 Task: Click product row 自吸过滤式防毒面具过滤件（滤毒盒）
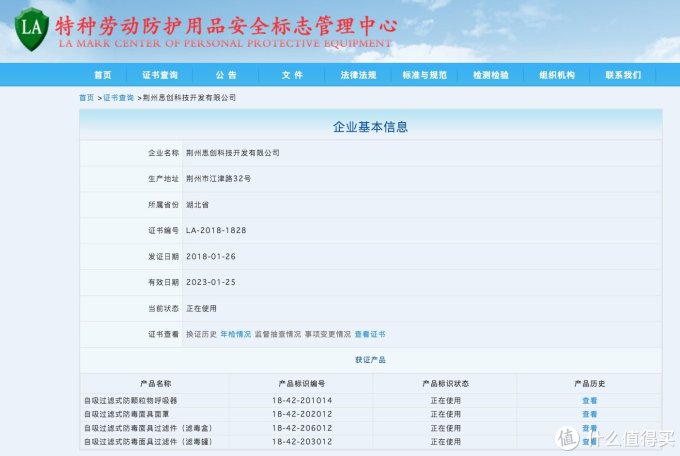coord(148,428)
